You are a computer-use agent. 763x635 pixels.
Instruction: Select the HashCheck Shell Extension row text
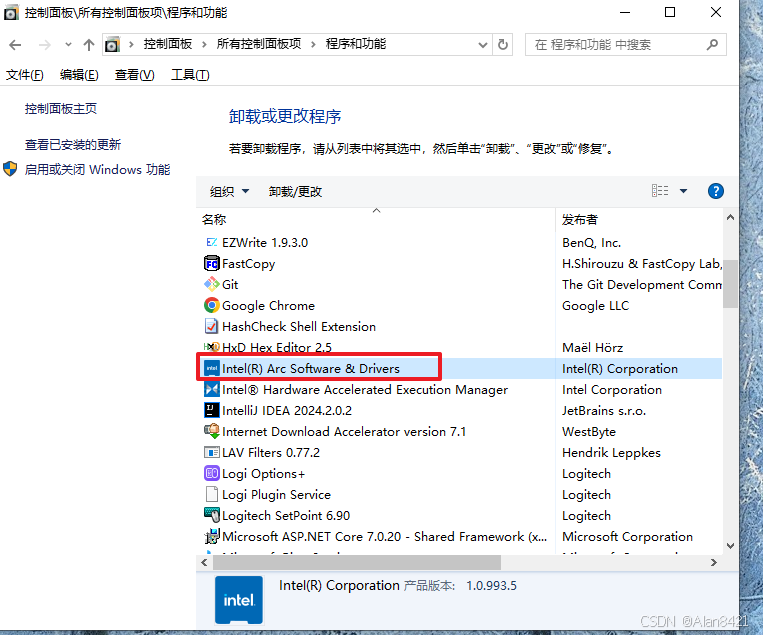pyautogui.click(x=299, y=327)
